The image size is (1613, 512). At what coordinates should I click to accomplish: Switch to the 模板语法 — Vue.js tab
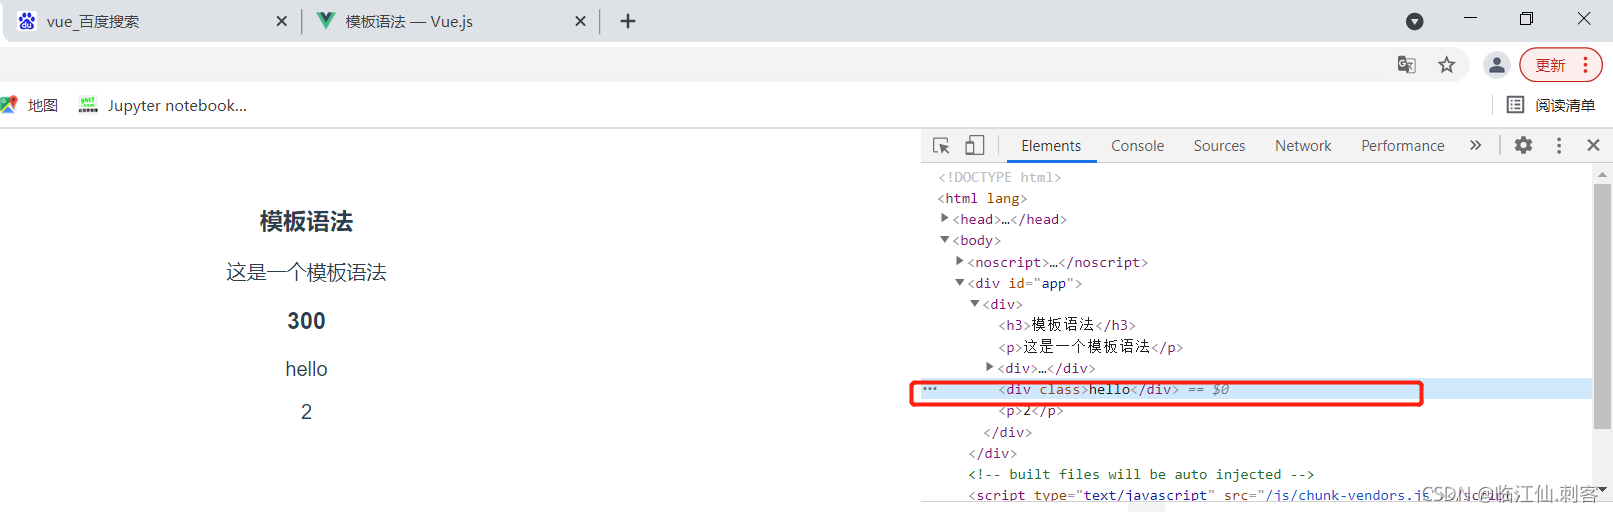pos(450,21)
